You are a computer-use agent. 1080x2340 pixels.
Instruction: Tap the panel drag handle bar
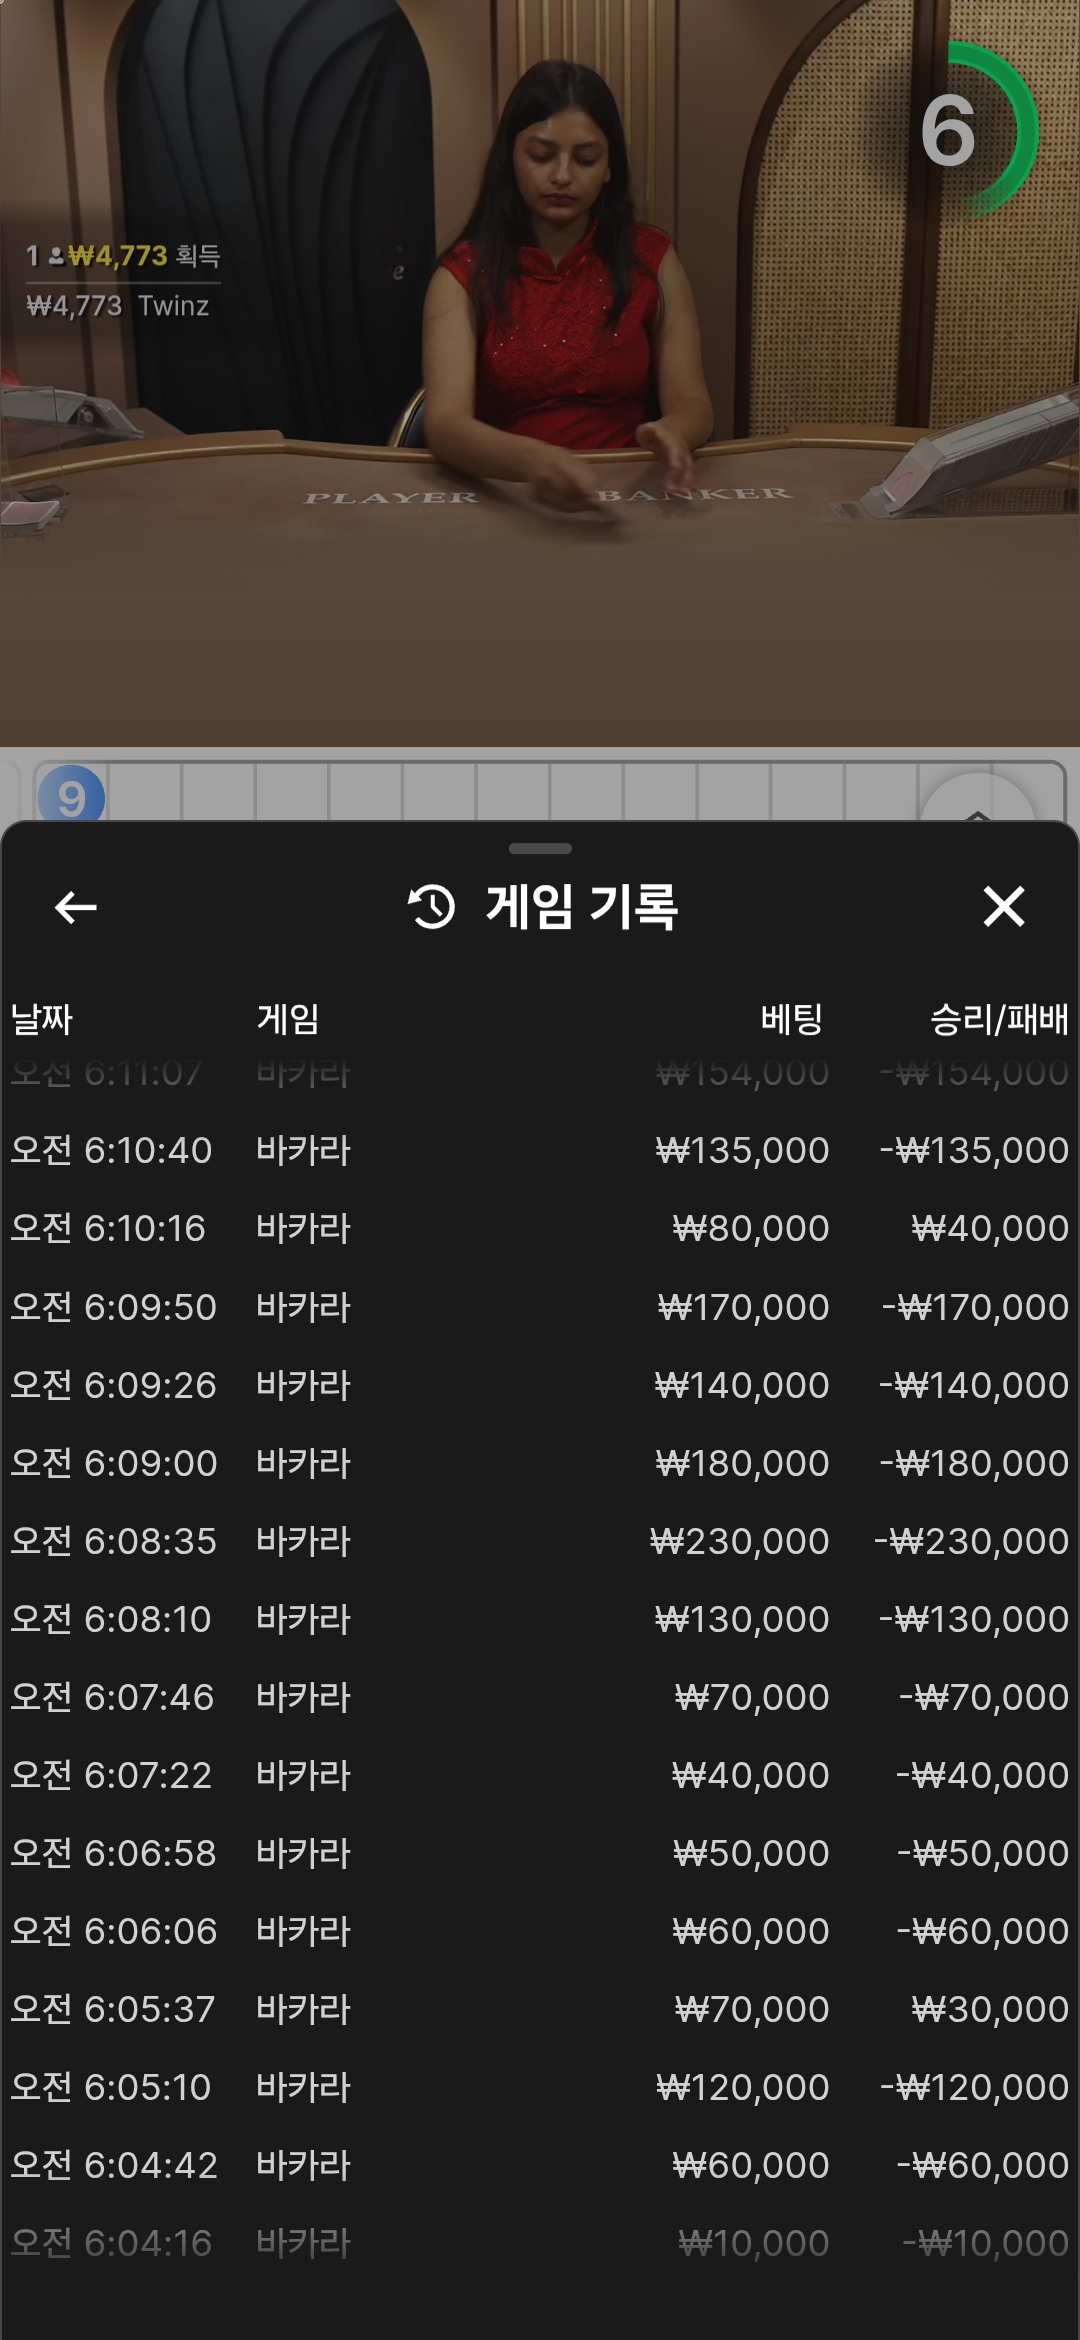pyautogui.click(x=540, y=849)
